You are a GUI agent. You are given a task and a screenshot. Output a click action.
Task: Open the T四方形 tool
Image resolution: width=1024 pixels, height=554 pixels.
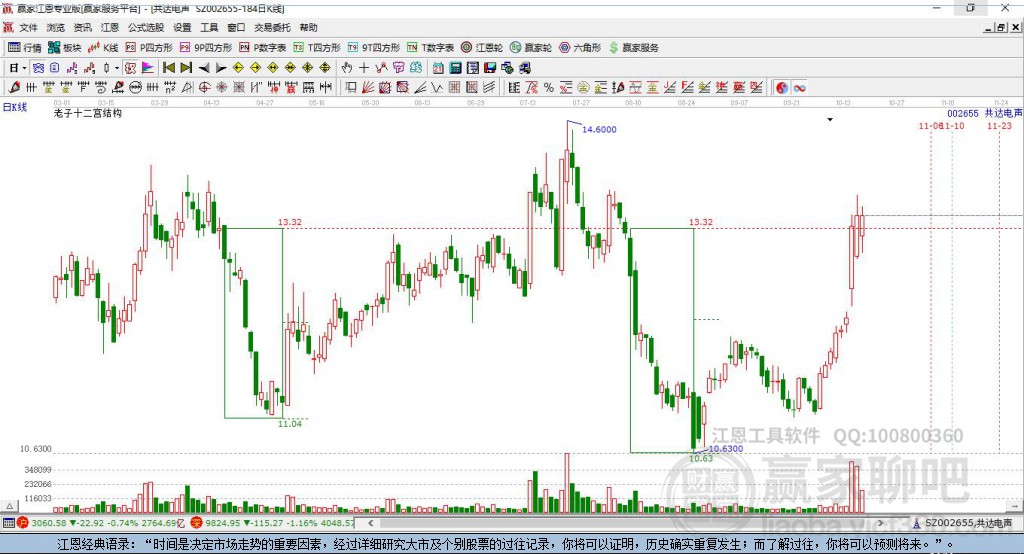(x=317, y=48)
